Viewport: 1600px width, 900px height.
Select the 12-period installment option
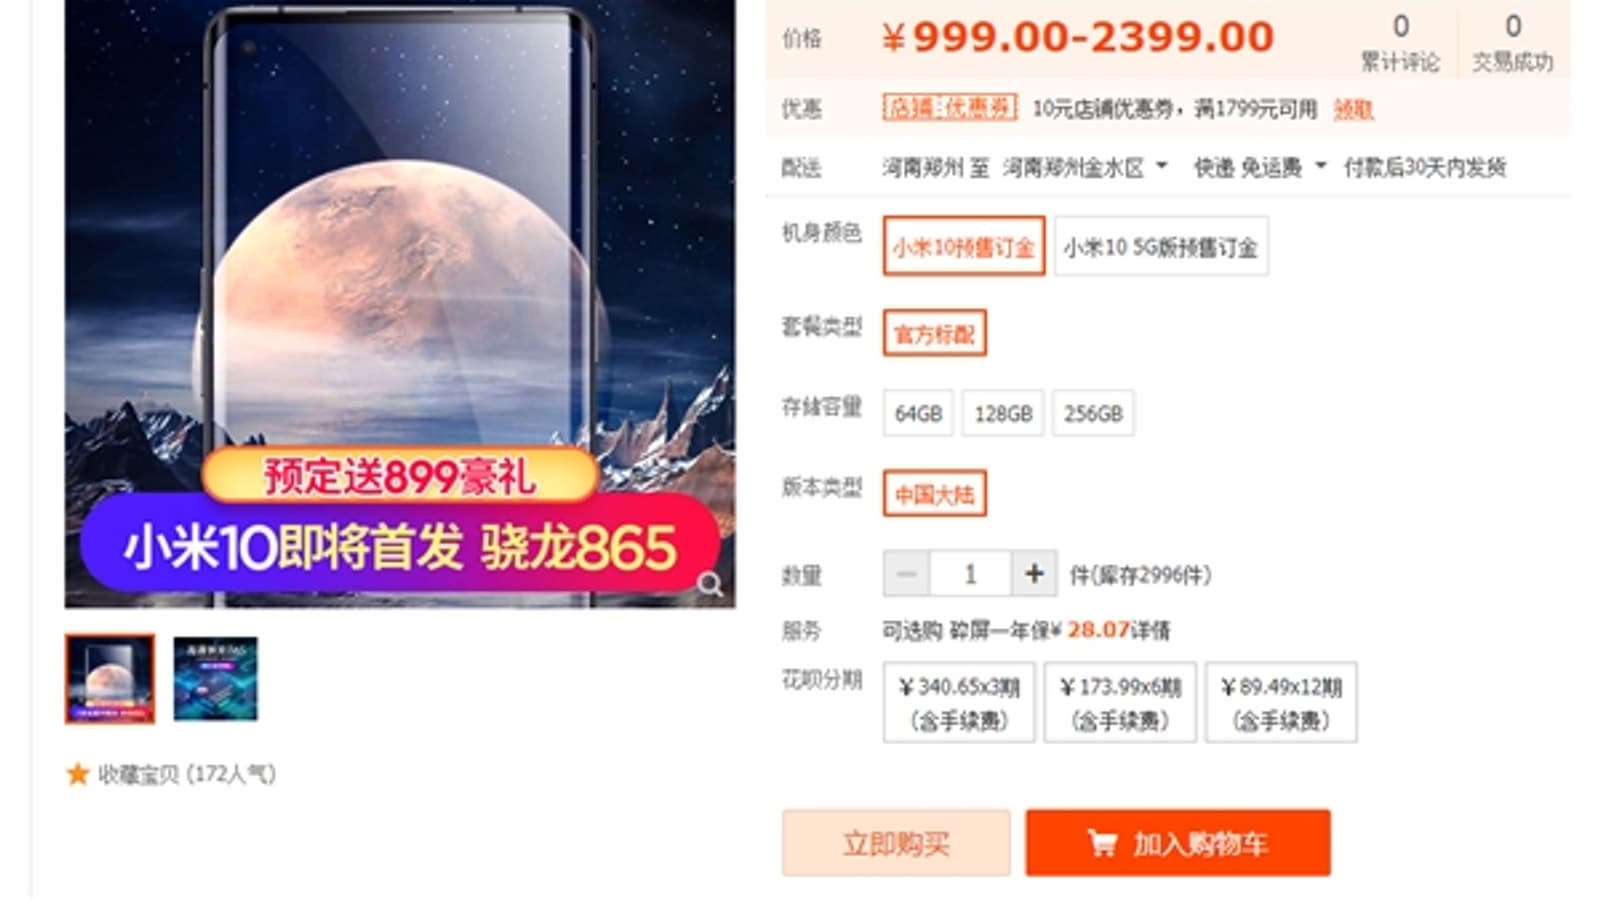(x=1281, y=702)
